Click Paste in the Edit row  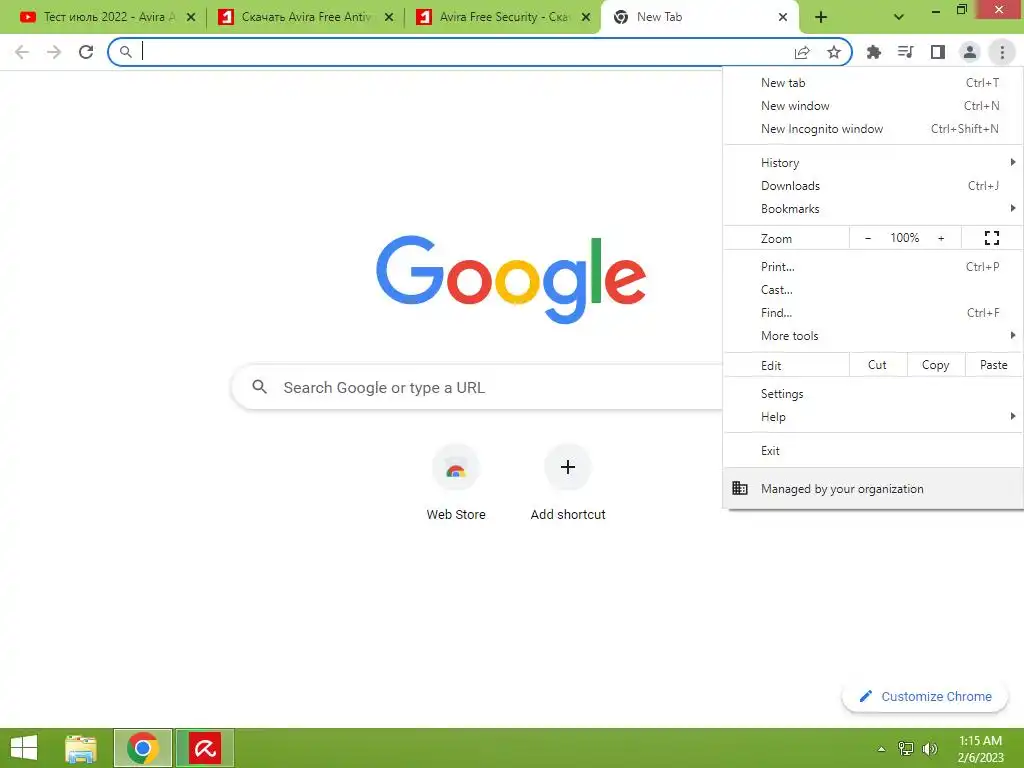click(x=994, y=365)
